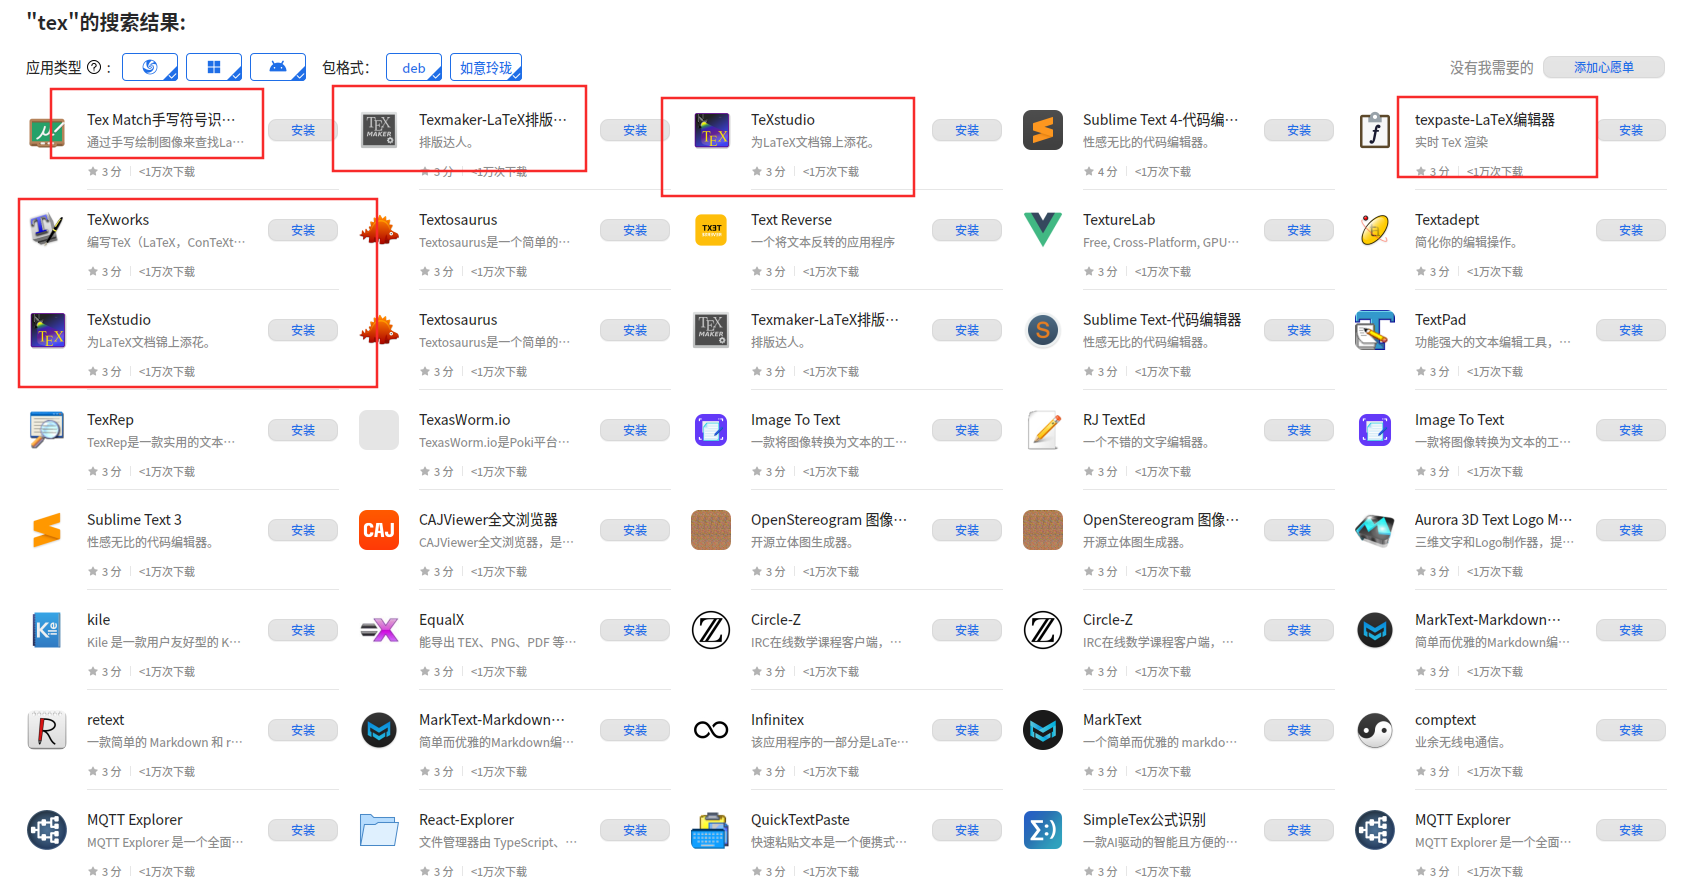Open the Infinitex infinity icon

(x=711, y=731)
